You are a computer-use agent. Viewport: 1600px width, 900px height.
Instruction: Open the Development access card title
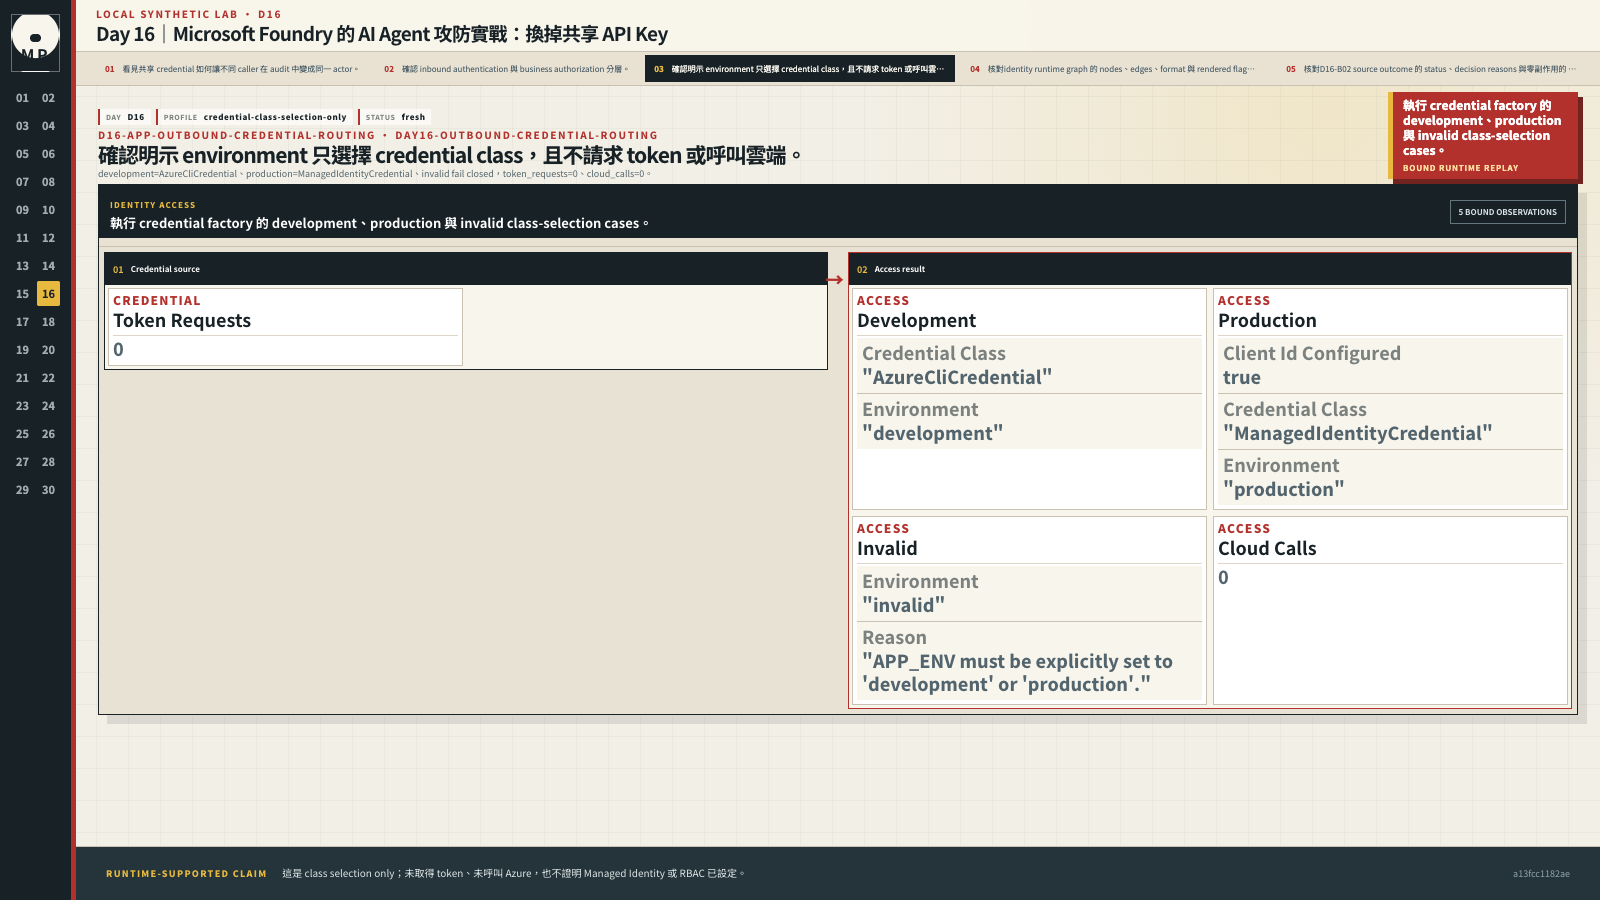coord(916,321)
